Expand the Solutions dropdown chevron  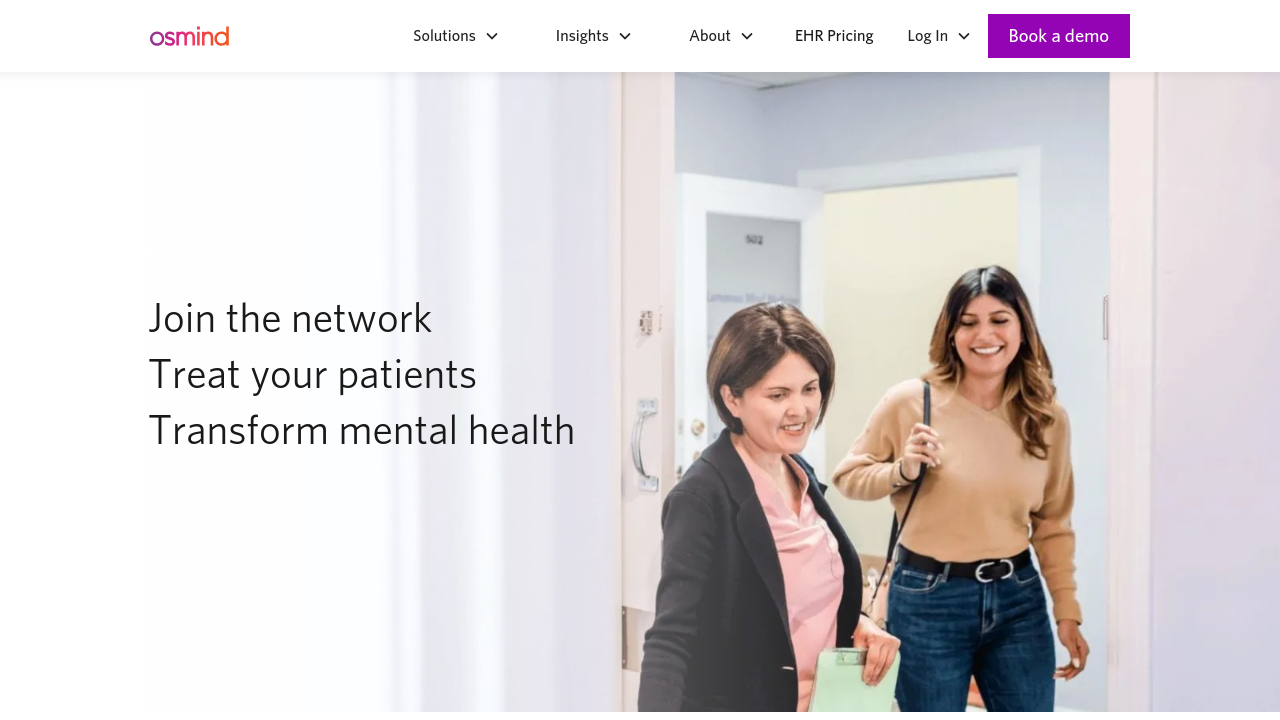click(x=492, y=36)
